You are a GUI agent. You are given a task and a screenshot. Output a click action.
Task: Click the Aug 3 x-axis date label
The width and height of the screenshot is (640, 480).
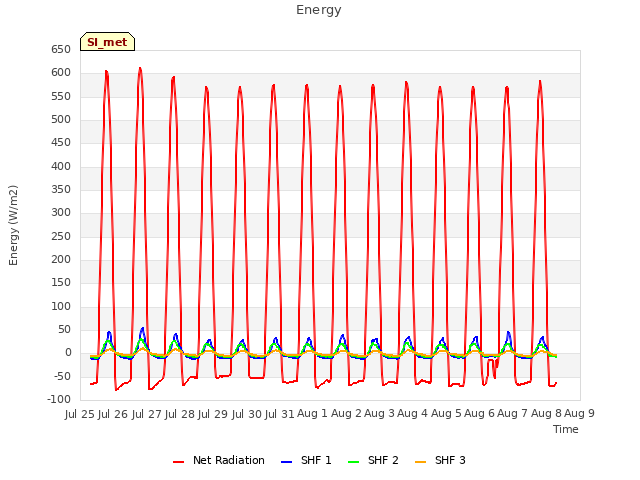(379, 414)
